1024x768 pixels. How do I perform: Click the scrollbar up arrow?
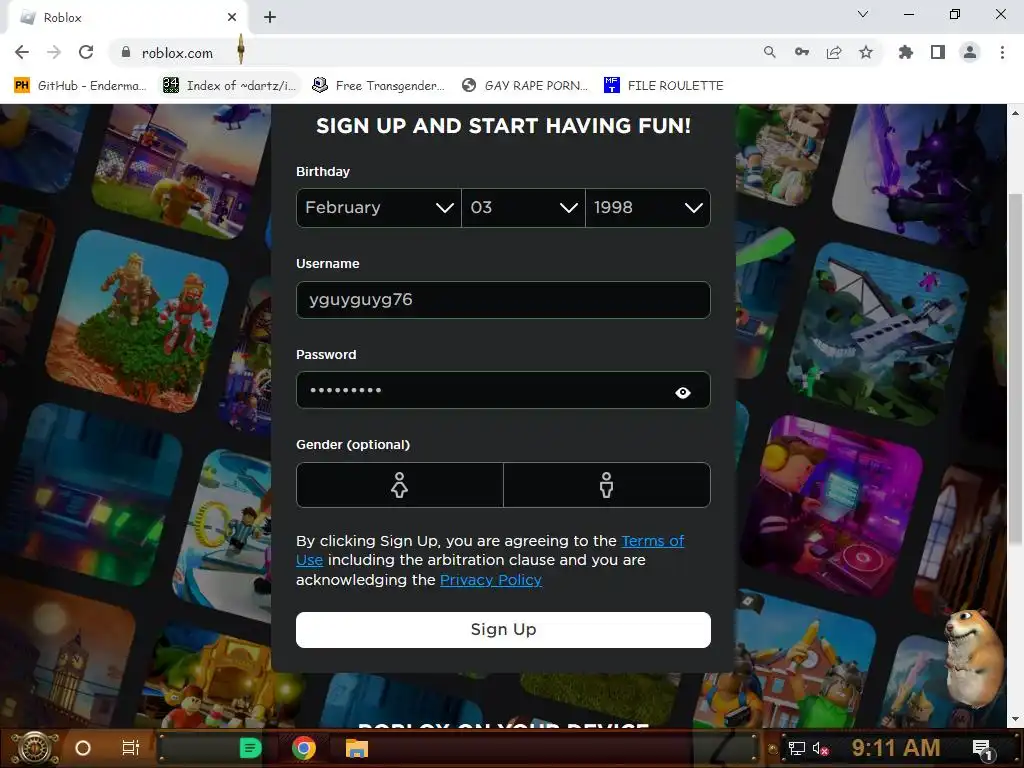pos(1015,113)
